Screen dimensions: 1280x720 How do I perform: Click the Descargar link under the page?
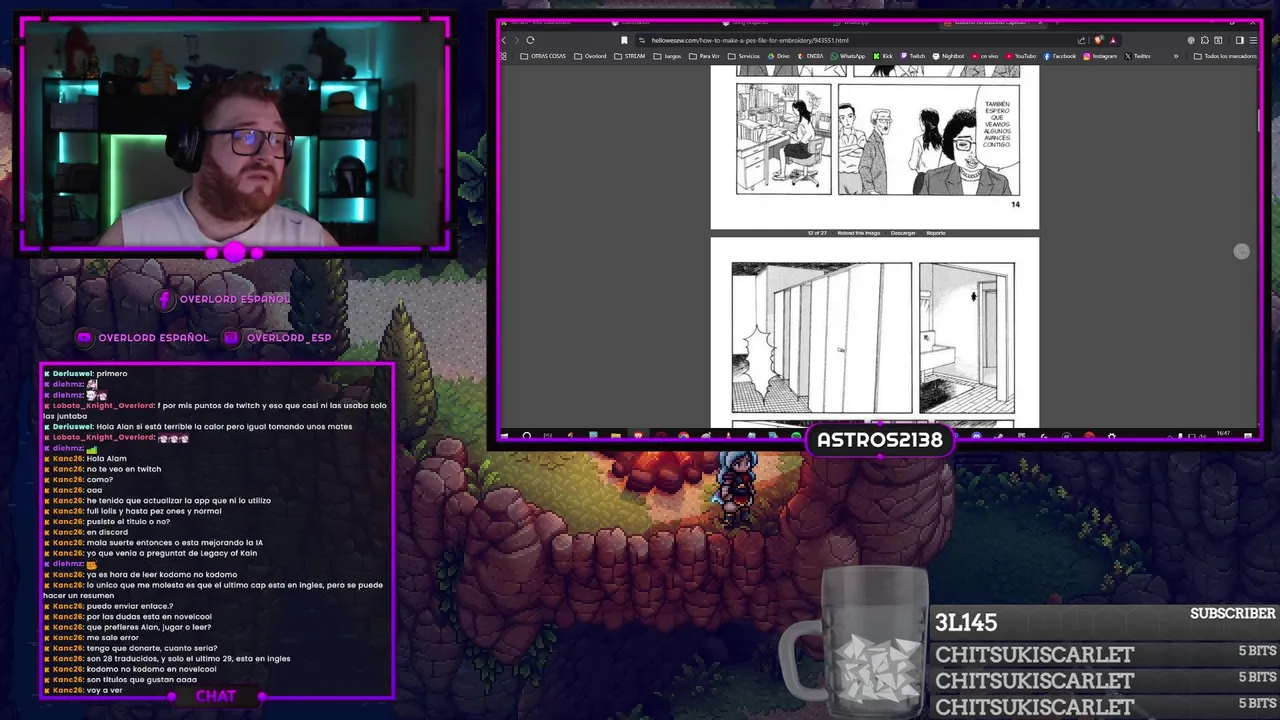tap(903, 233)
